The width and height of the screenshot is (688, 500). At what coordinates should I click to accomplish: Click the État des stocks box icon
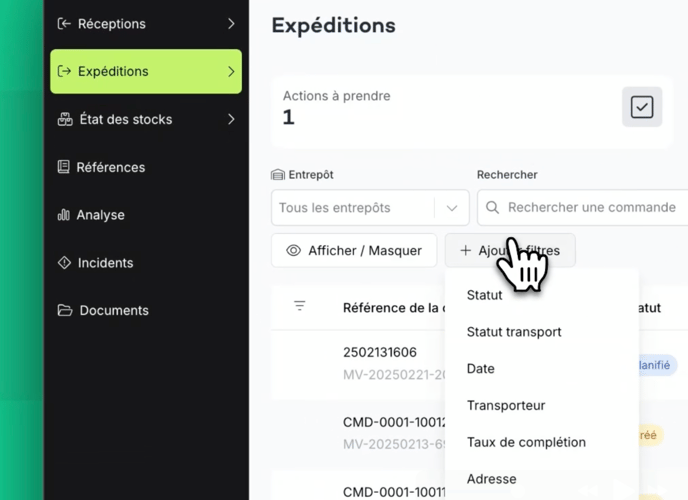pyautogui.click(x=64, y=120)
